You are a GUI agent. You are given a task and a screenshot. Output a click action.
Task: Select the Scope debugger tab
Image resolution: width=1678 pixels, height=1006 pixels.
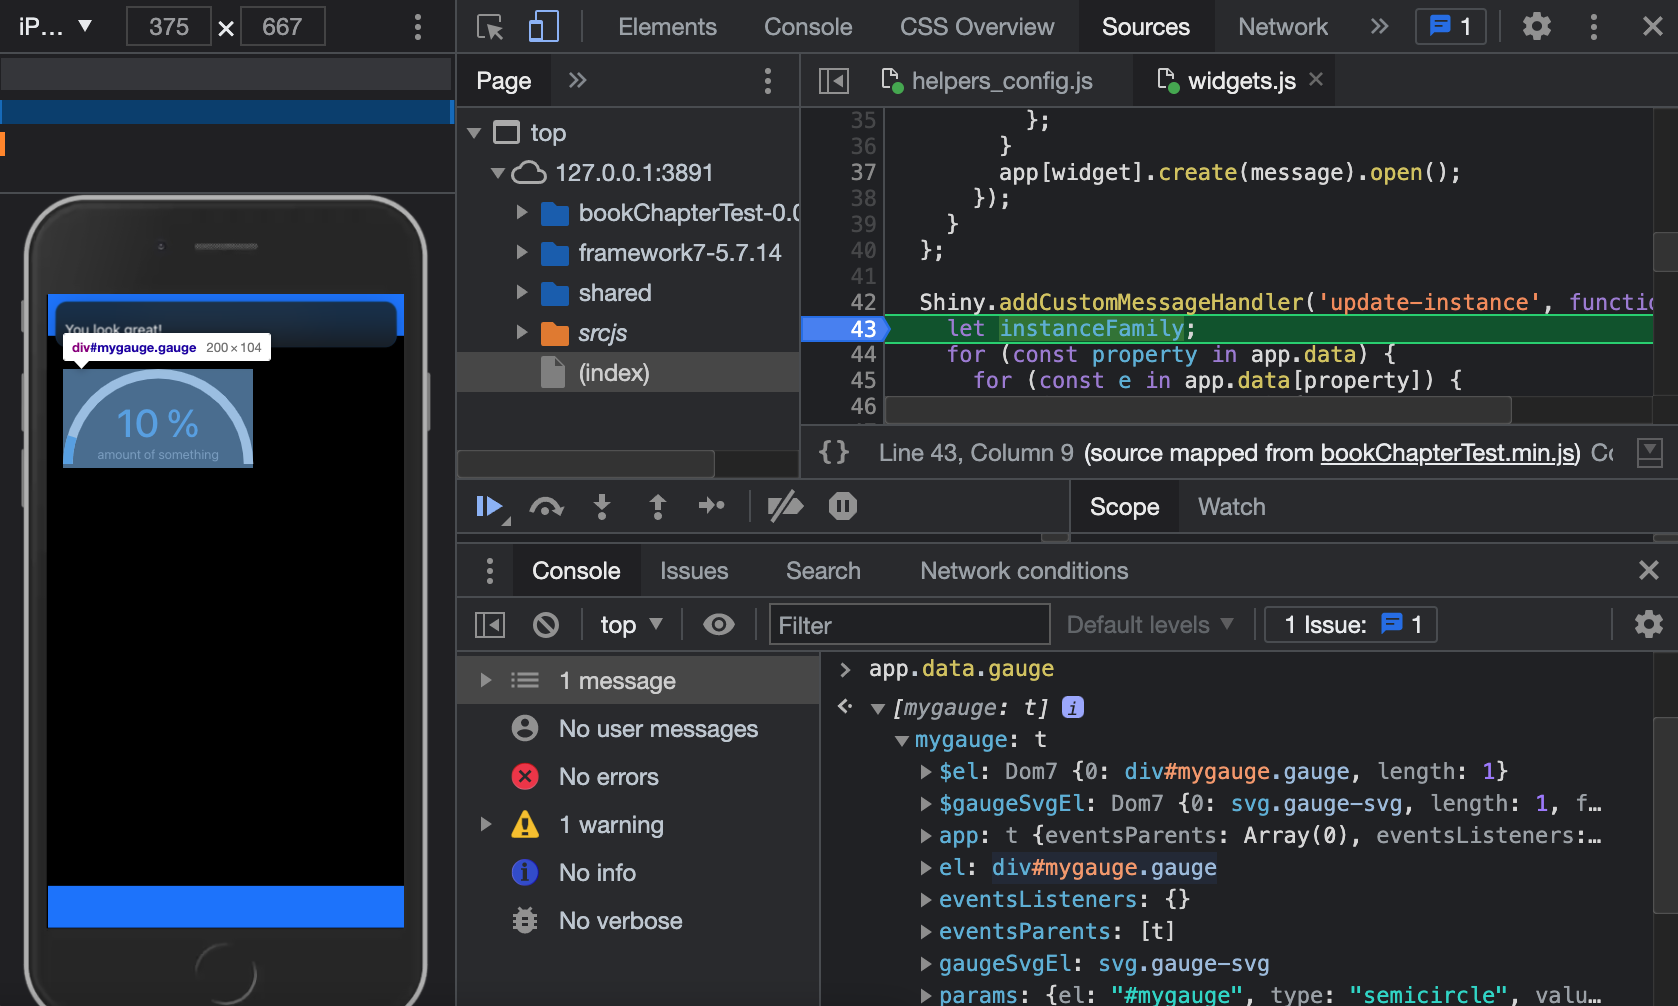coord(1124,507)
